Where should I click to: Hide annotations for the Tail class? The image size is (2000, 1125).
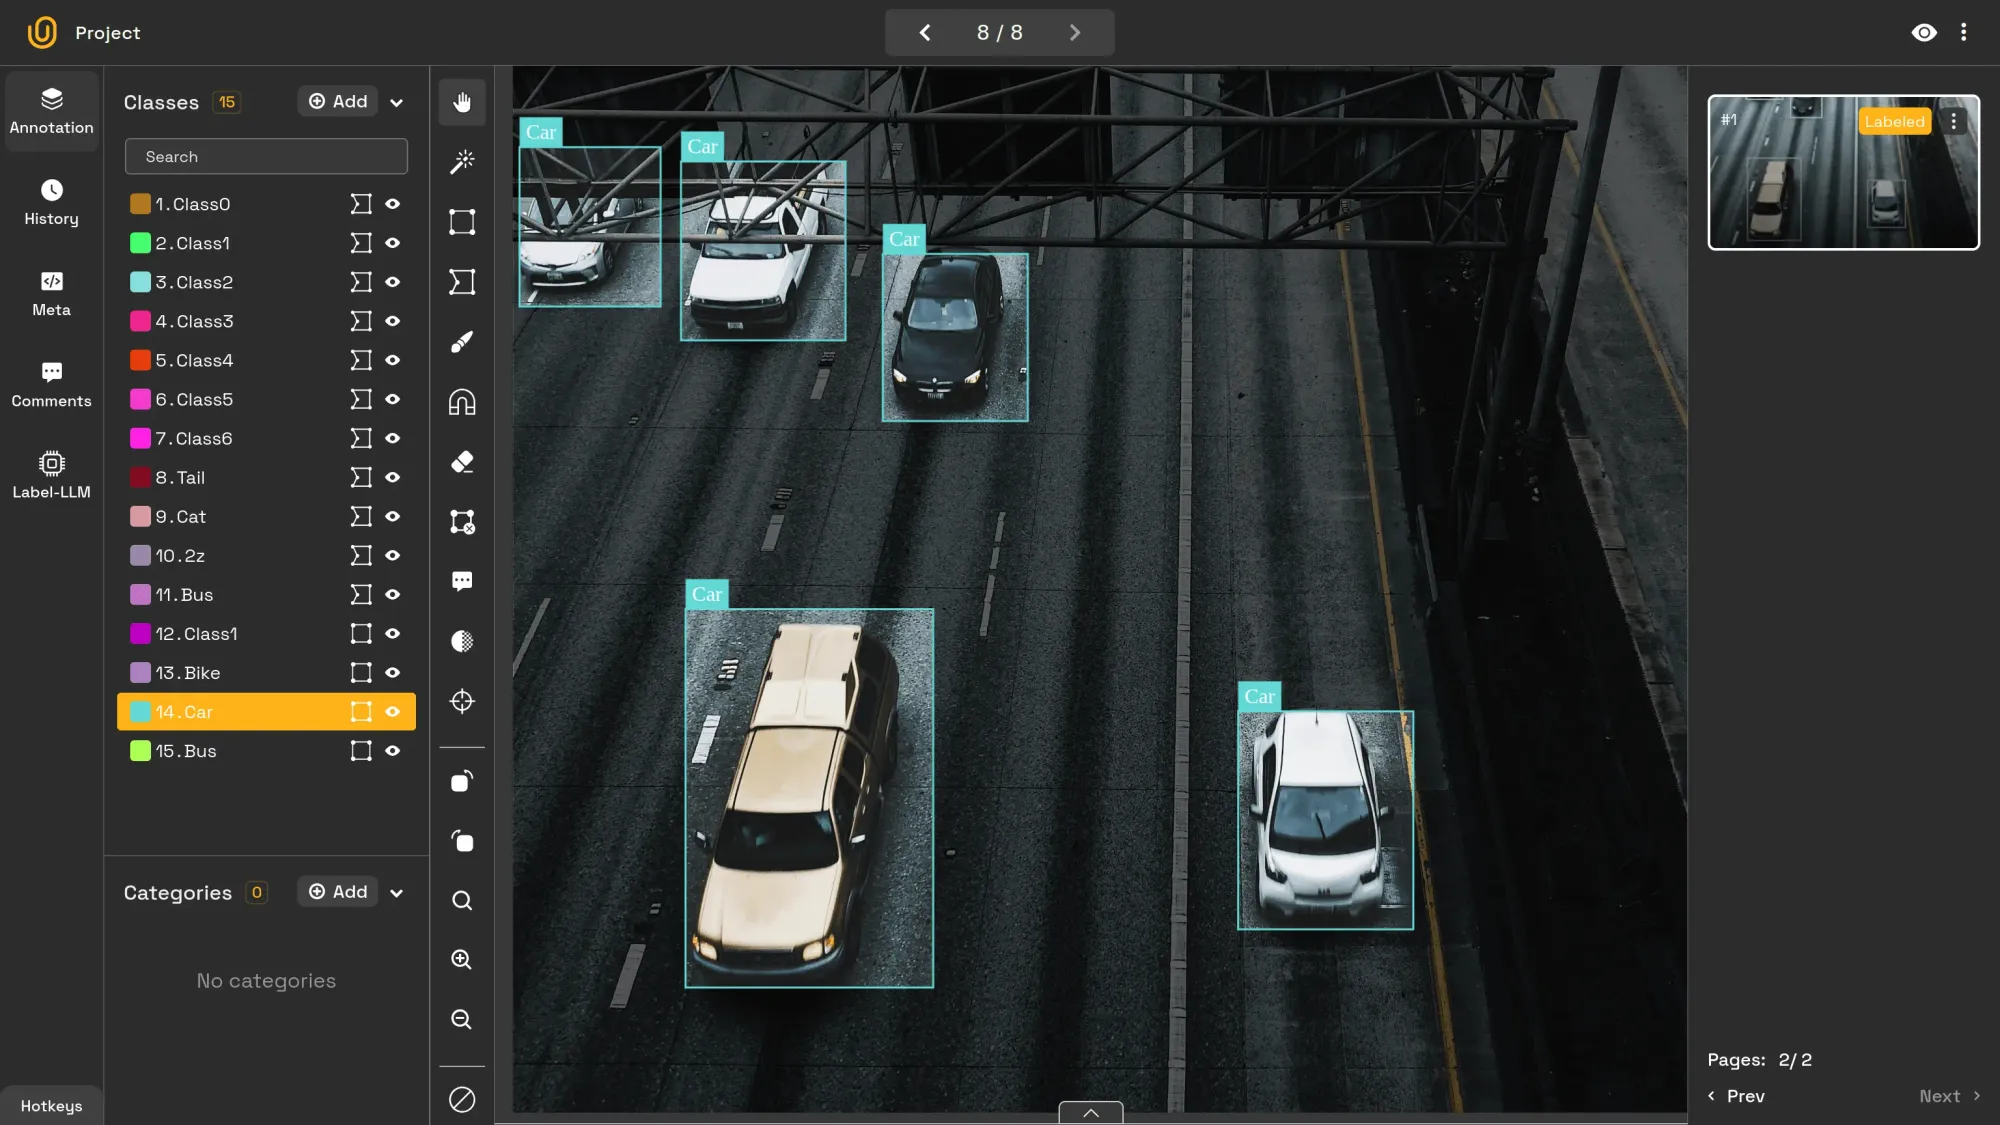[392, 477]
